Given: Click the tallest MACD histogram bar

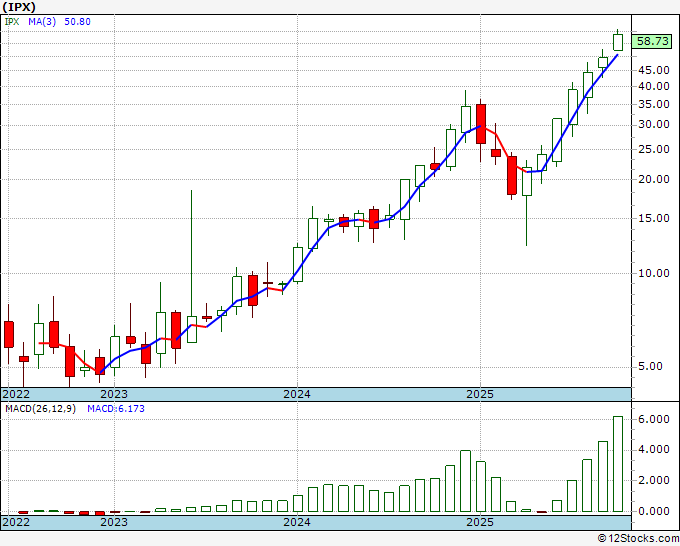Looking at the screenshot, I should coord(618,464).
